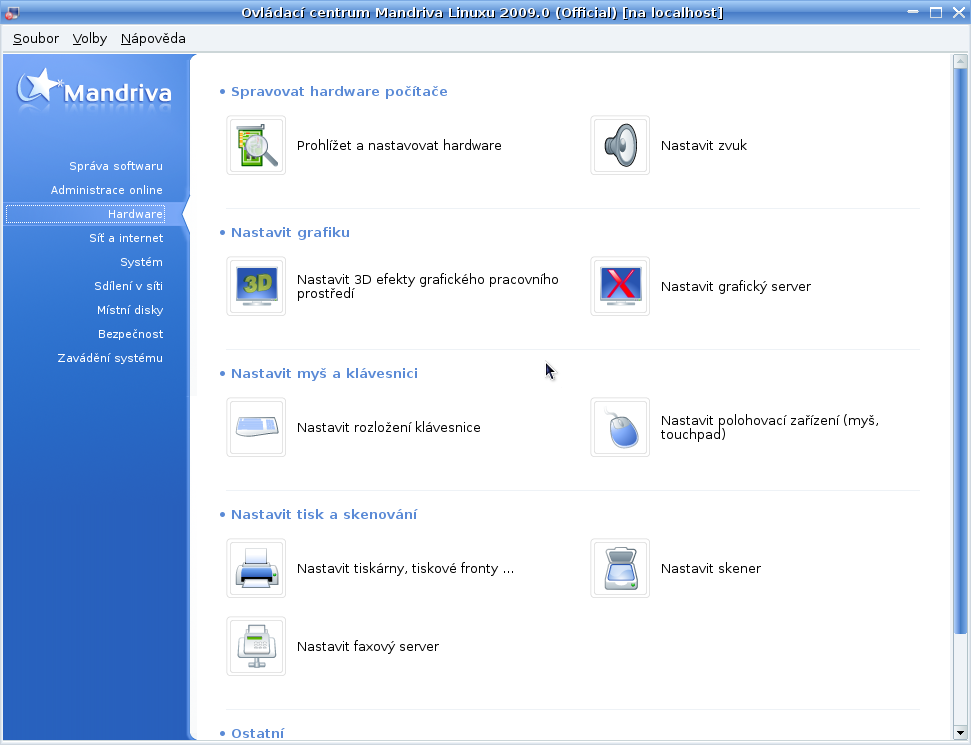Click the speaker icon for sound setup
This screenshot has height=745, width=971.
[x=620, y=146]
